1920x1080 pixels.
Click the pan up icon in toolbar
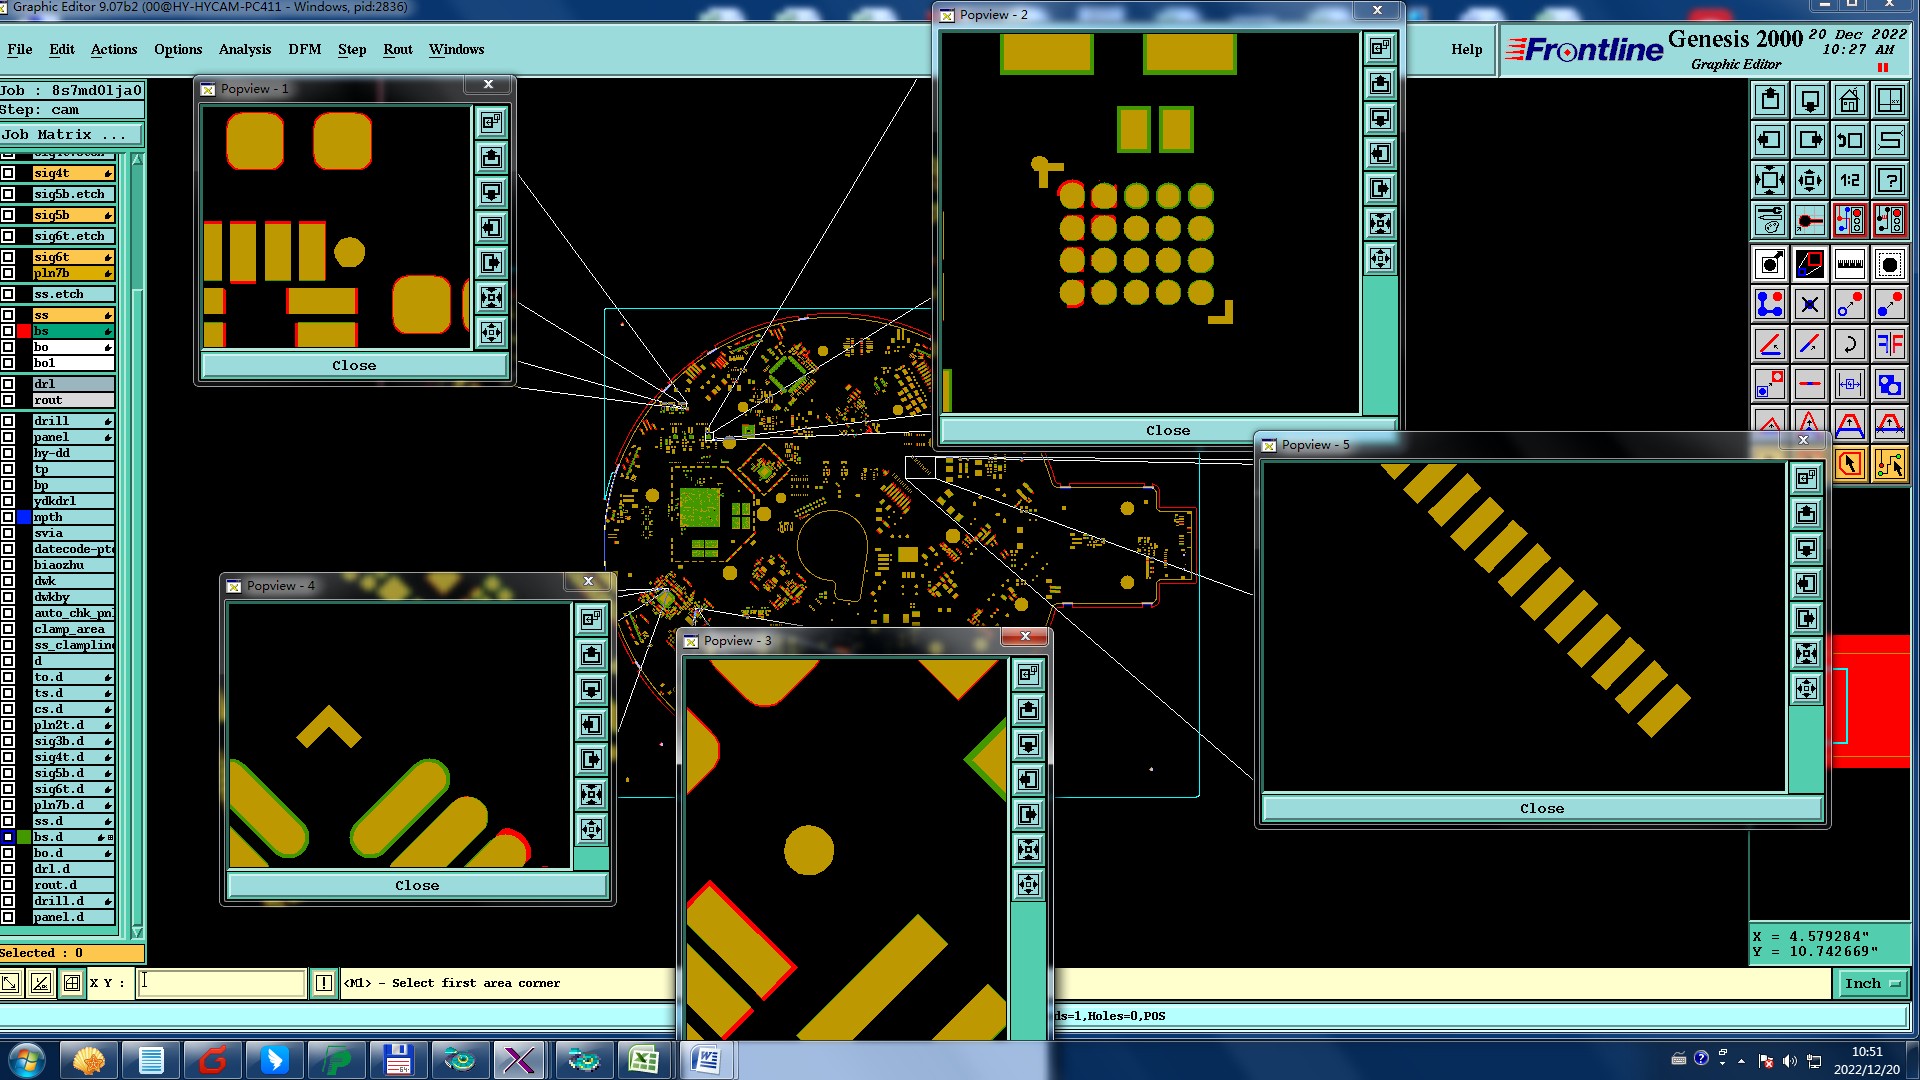(x=1769, y=100)
